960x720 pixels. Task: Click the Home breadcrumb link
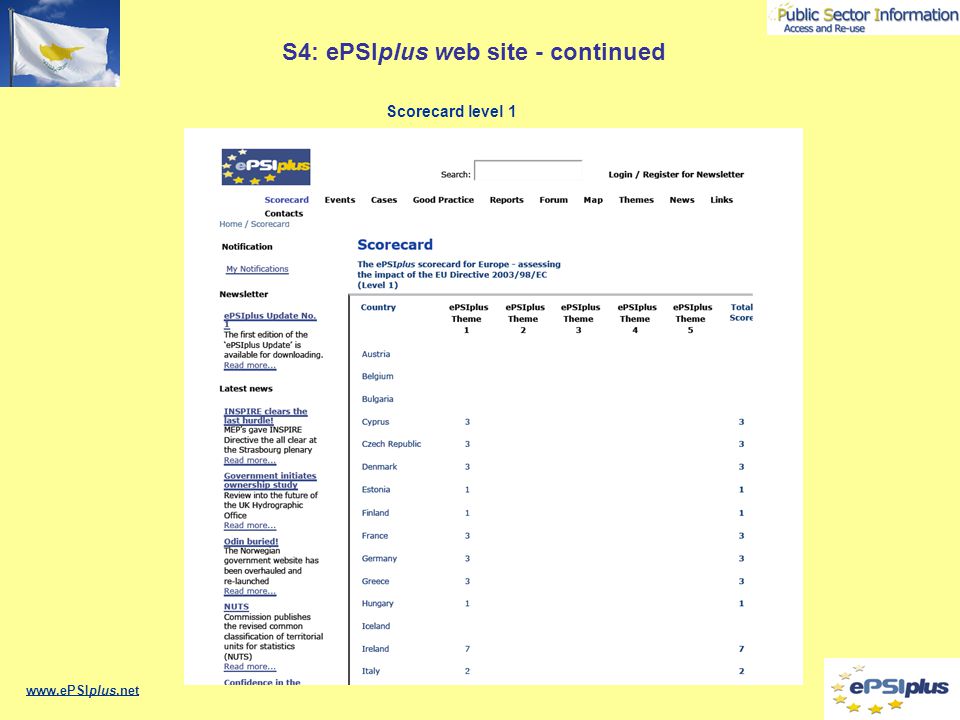(231, 224)
